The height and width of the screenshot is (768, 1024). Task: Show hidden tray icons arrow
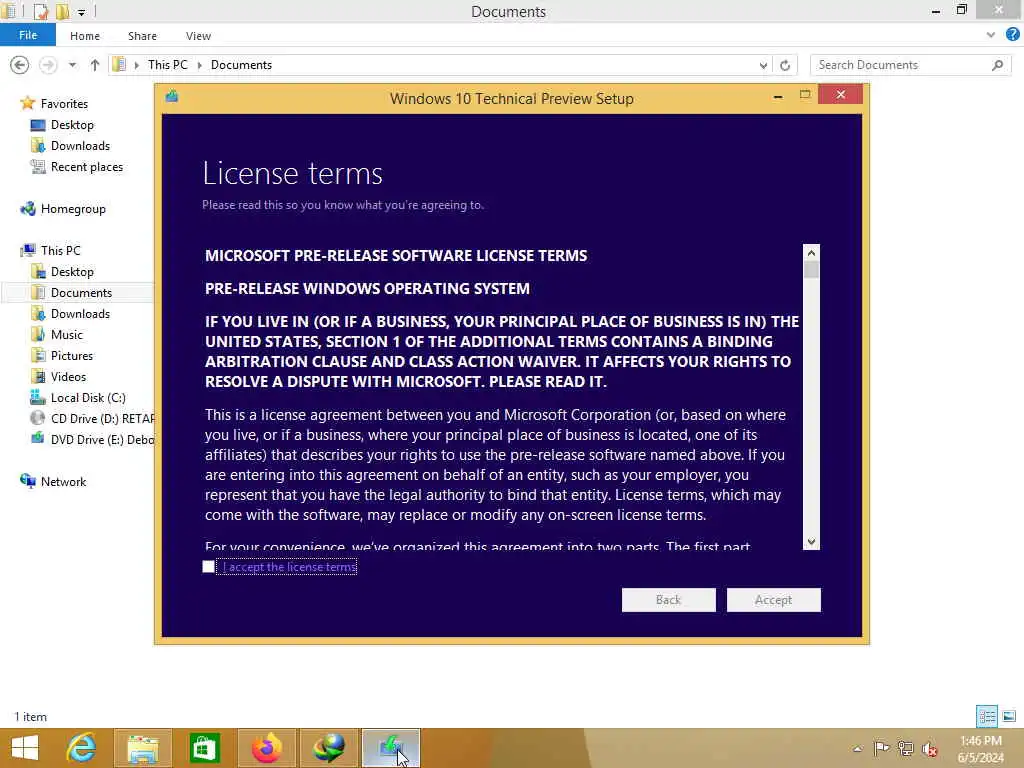click(857, 748)
